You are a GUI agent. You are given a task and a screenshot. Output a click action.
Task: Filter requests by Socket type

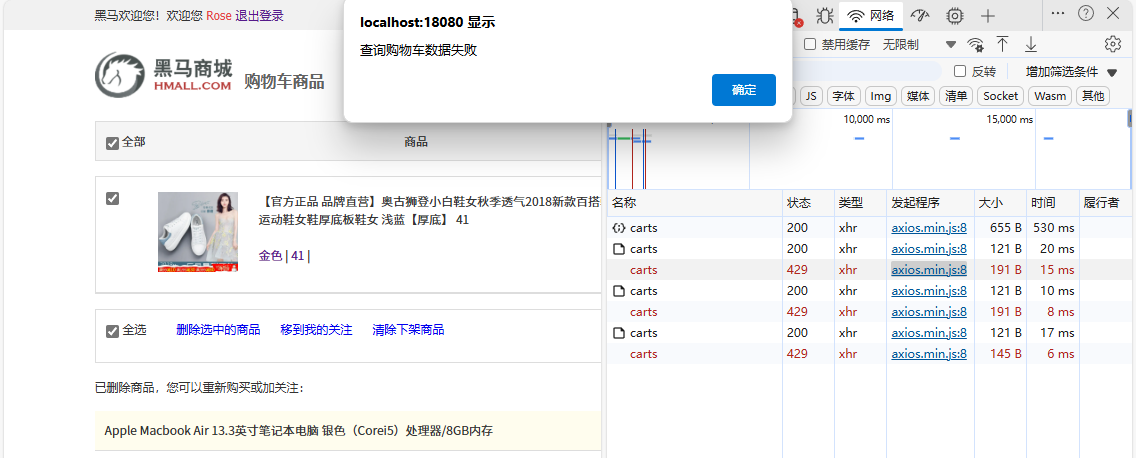(1000, 96)
